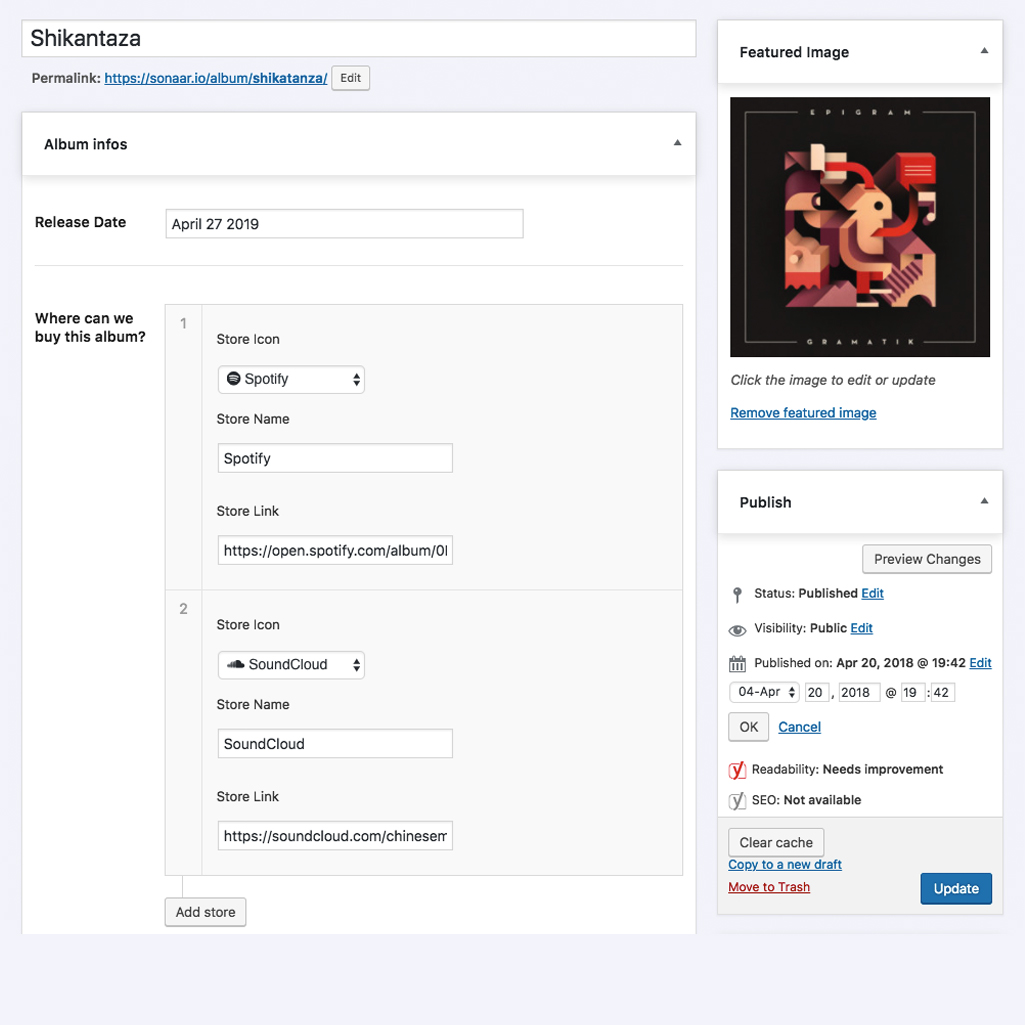Collapse the Publish panel

point(984,502)
